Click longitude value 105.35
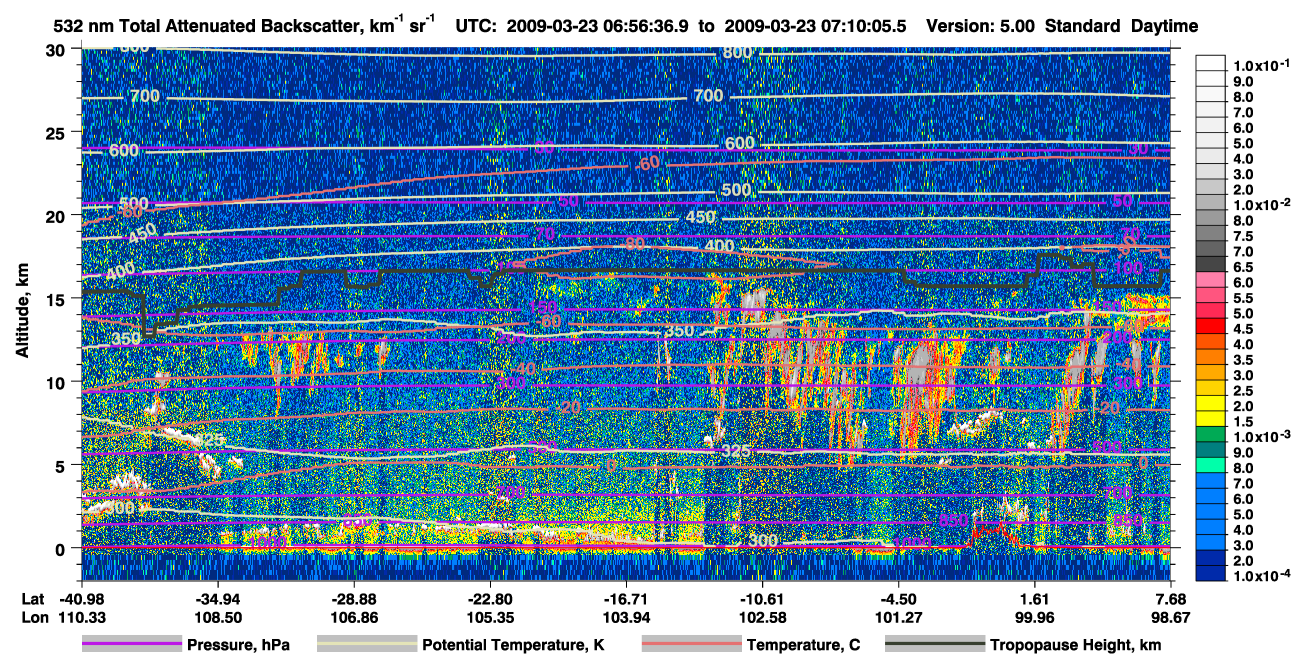Screen dimensions: 1300x667 [490, 617]
